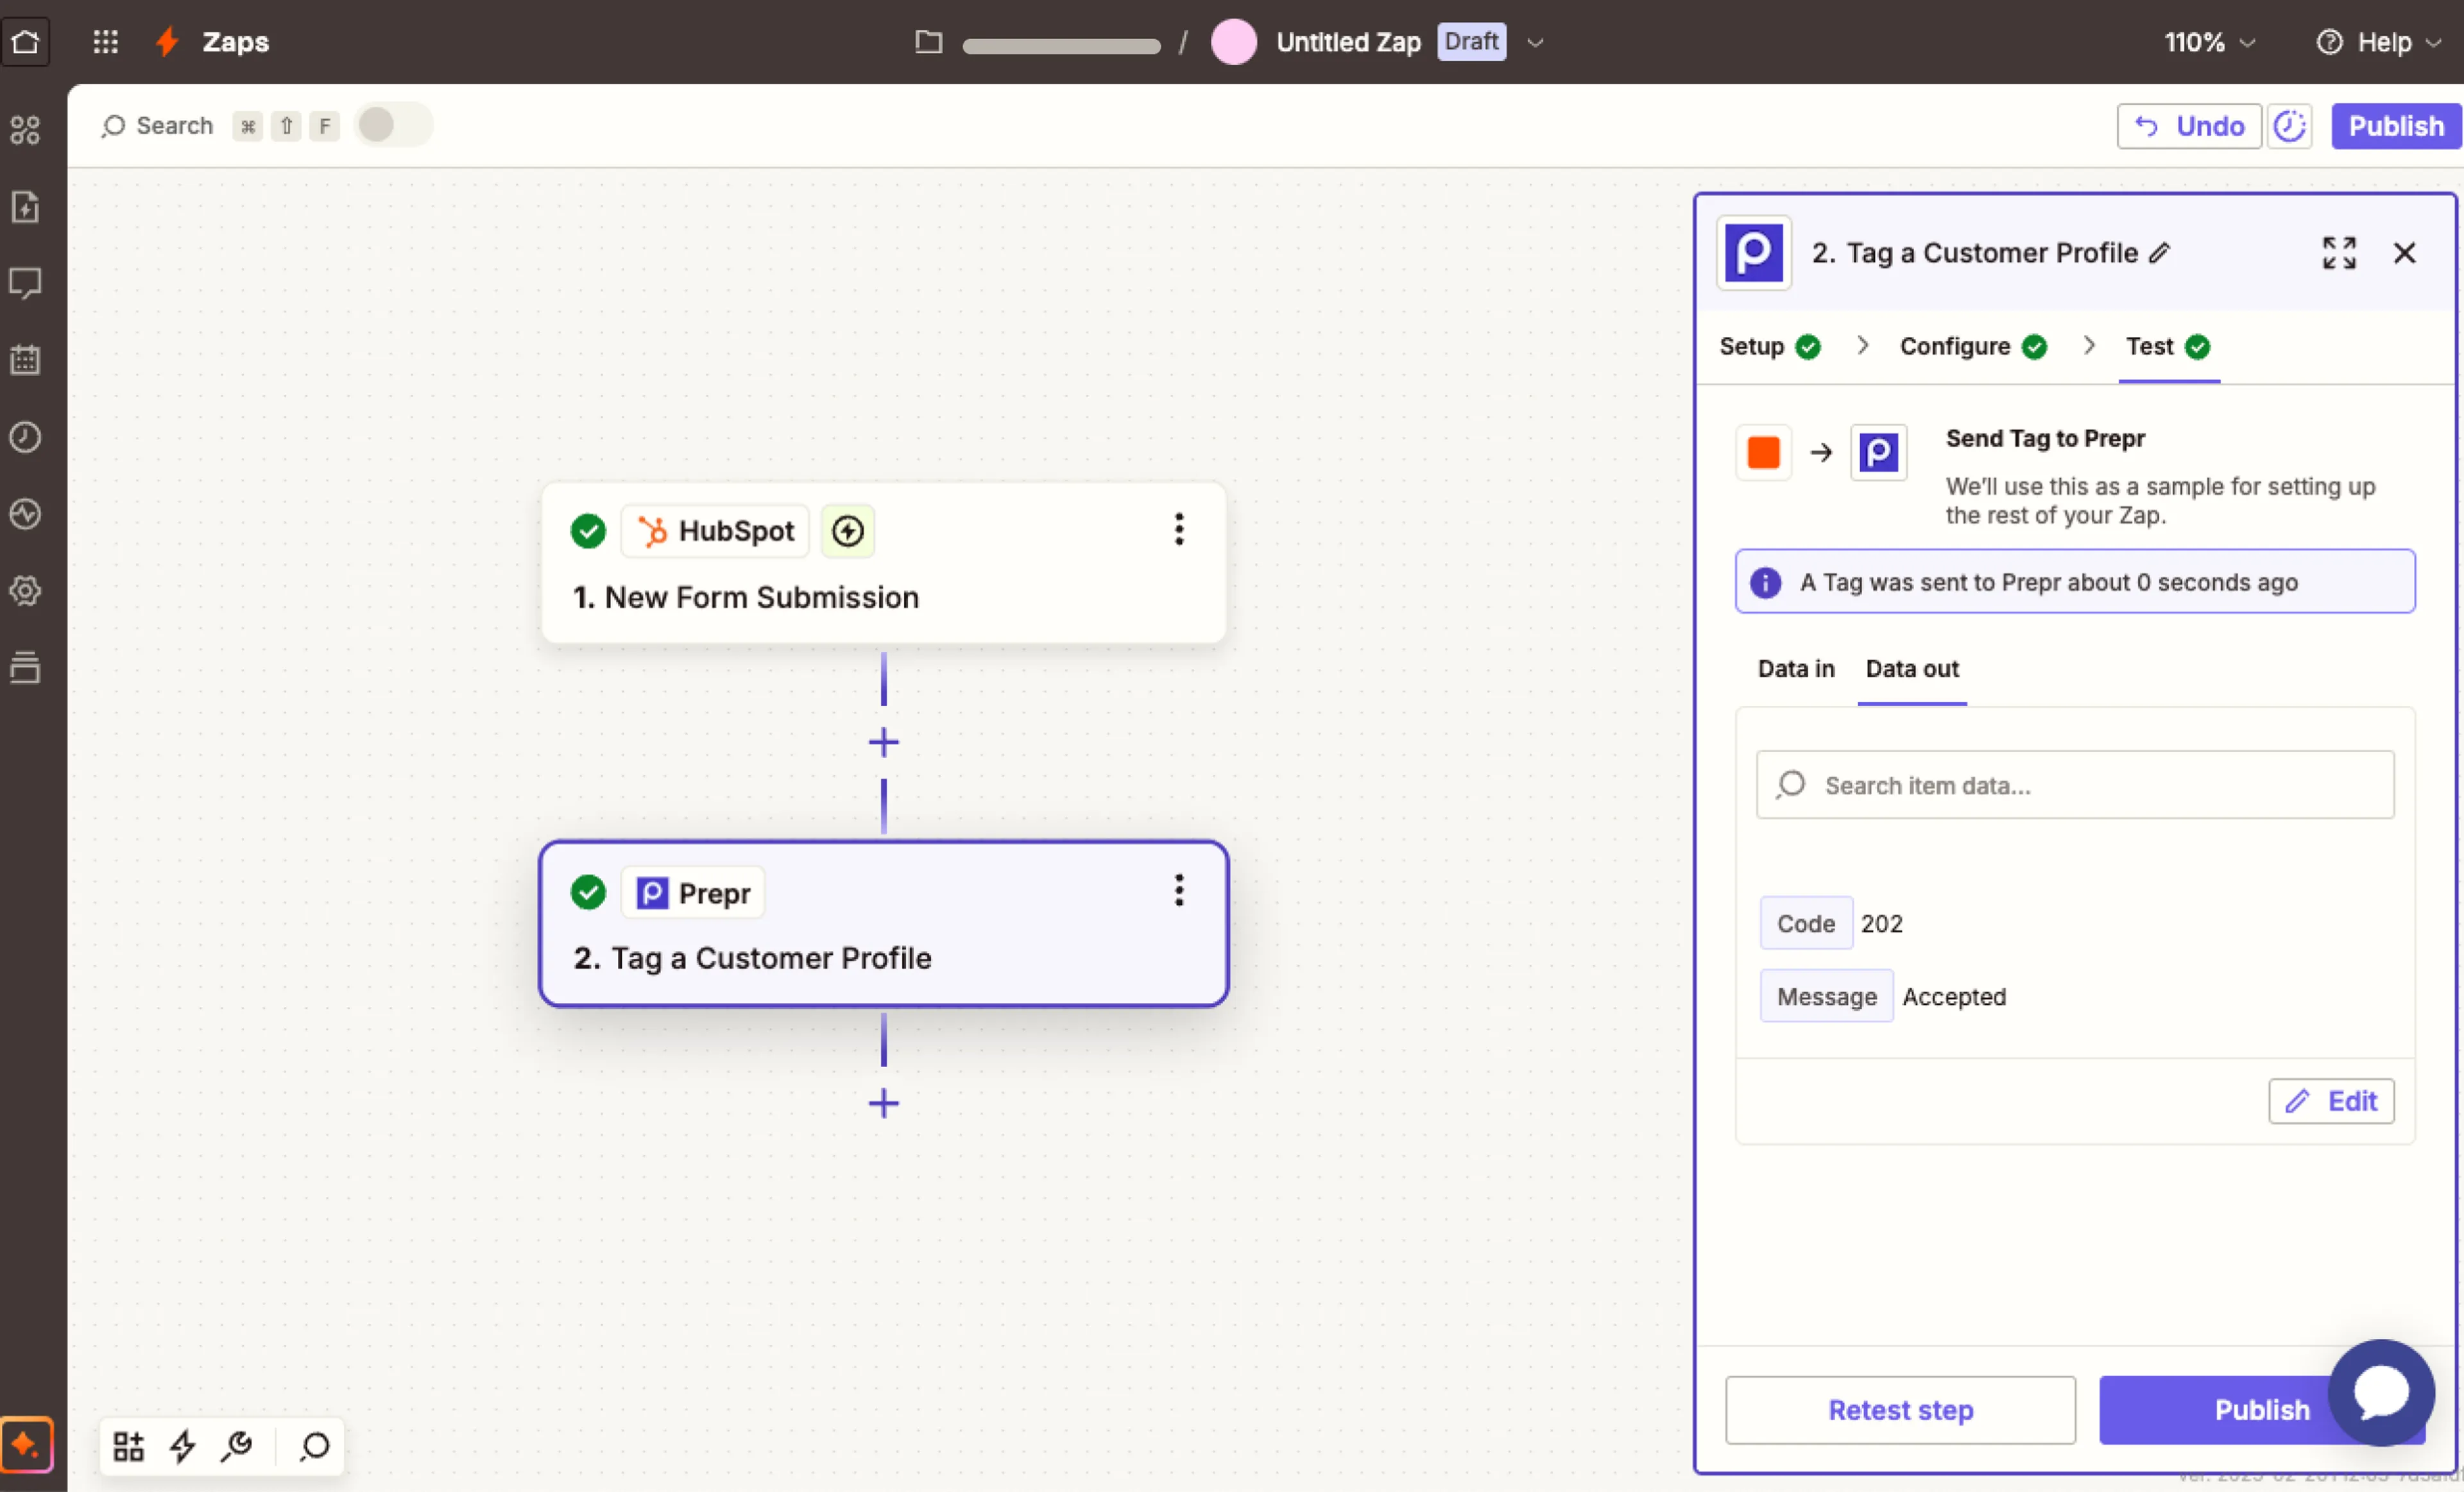2464x1492 pixels.
Task: Click the tag sent to Prepr info banner
Action: click(x=2075, y=582)
